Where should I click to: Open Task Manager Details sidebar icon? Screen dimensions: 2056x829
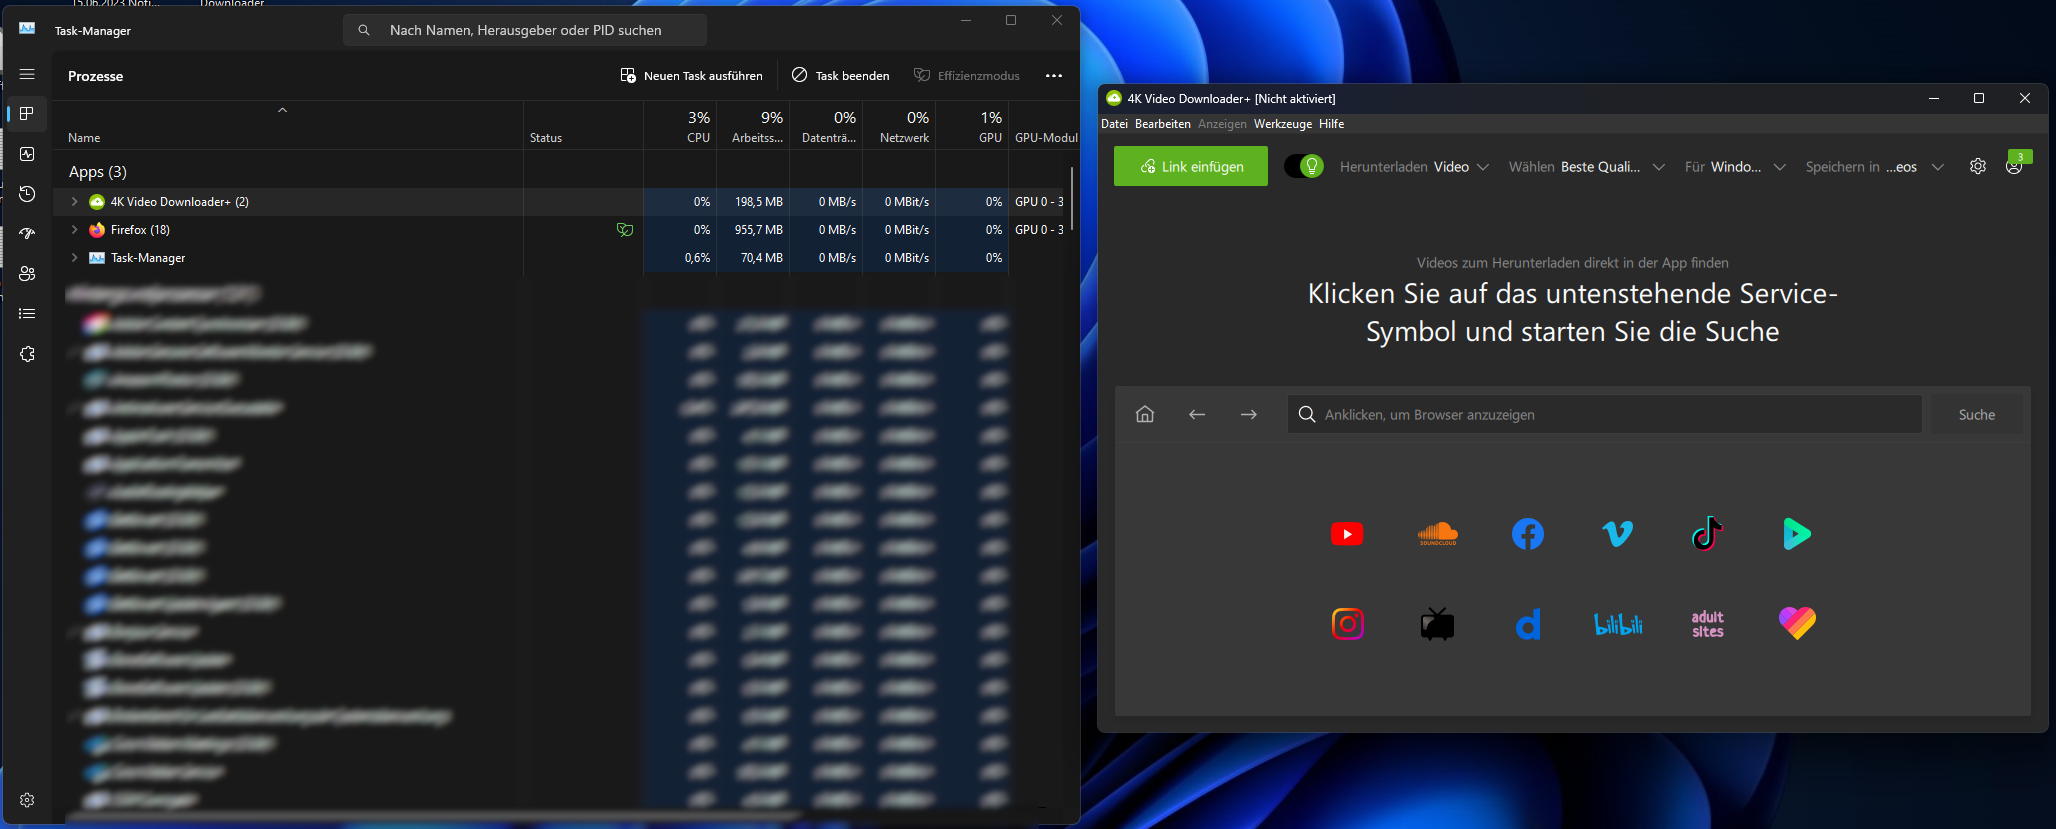coord(27,314)
